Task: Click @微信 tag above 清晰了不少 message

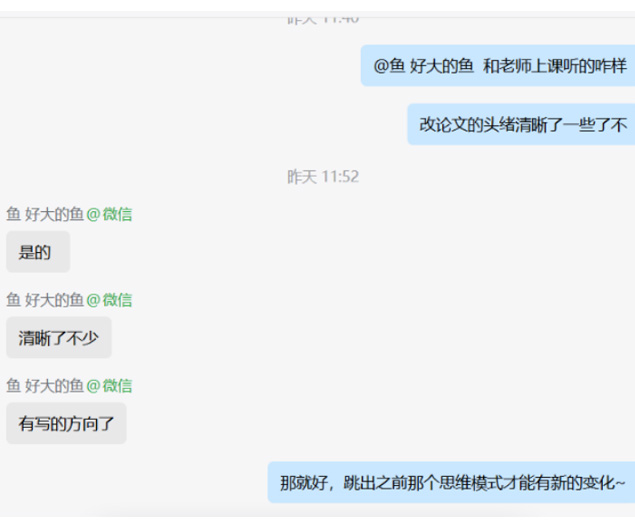Action: click(109, 300)
